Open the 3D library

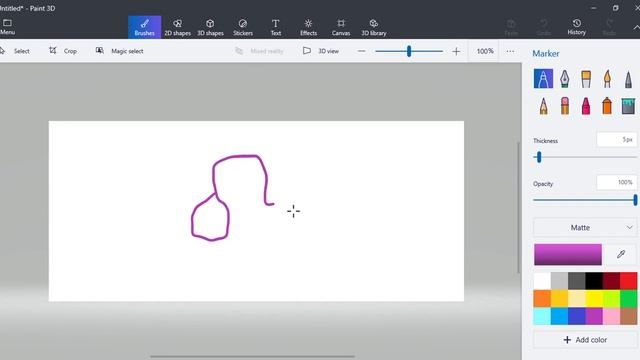pos(373,27)
